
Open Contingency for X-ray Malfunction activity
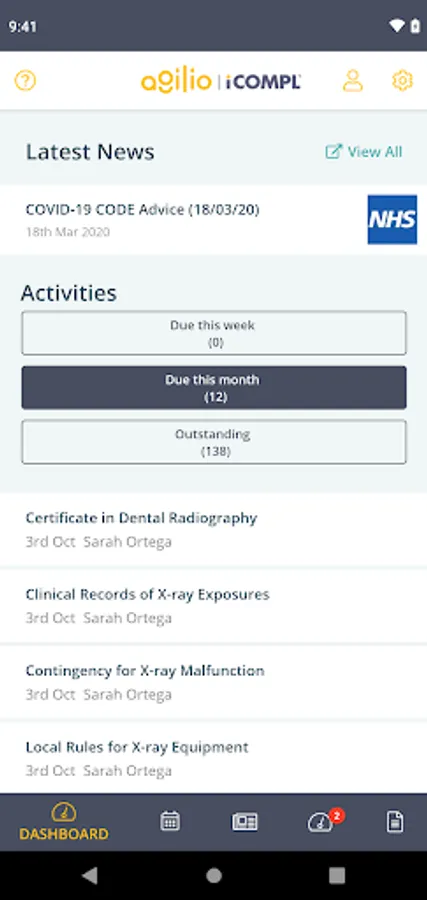[x=214, y=682]
